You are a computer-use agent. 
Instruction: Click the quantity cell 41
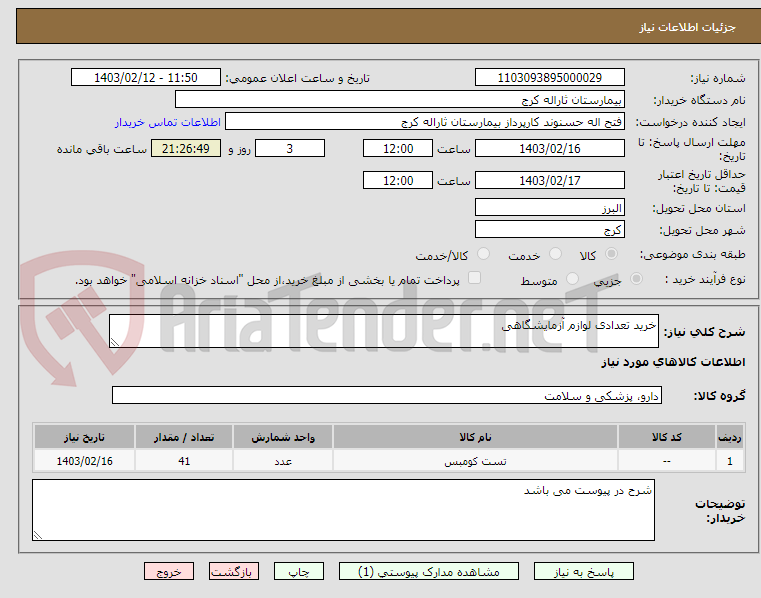coord(184,461)
